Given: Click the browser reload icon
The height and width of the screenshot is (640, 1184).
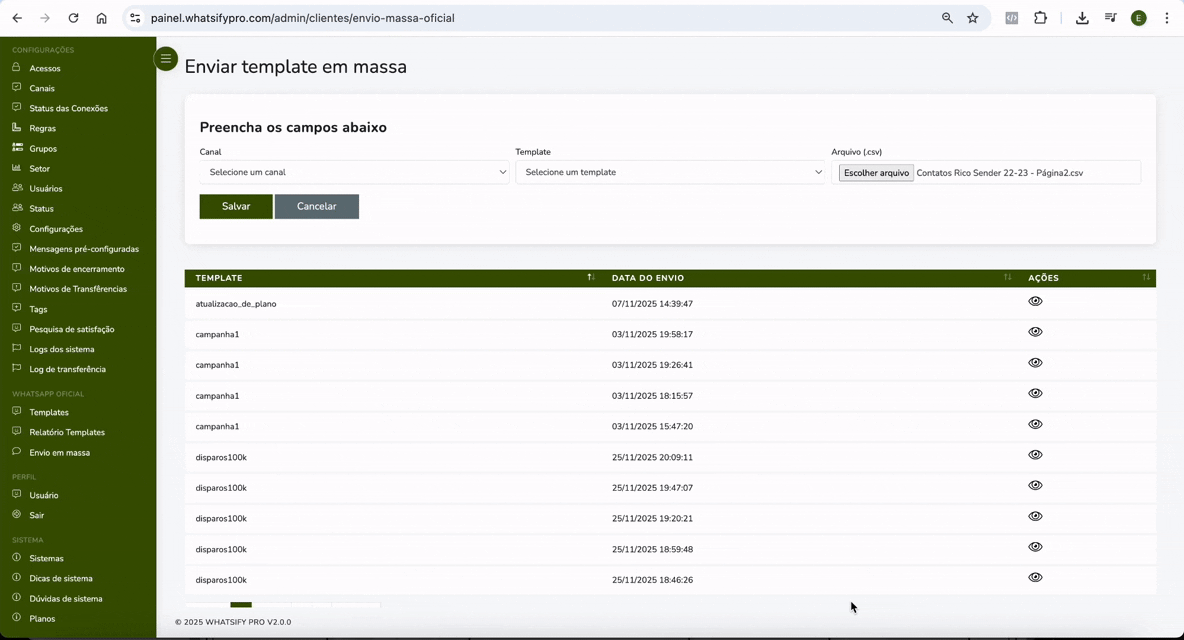Looking at the screenshot, I should [73, 18].
